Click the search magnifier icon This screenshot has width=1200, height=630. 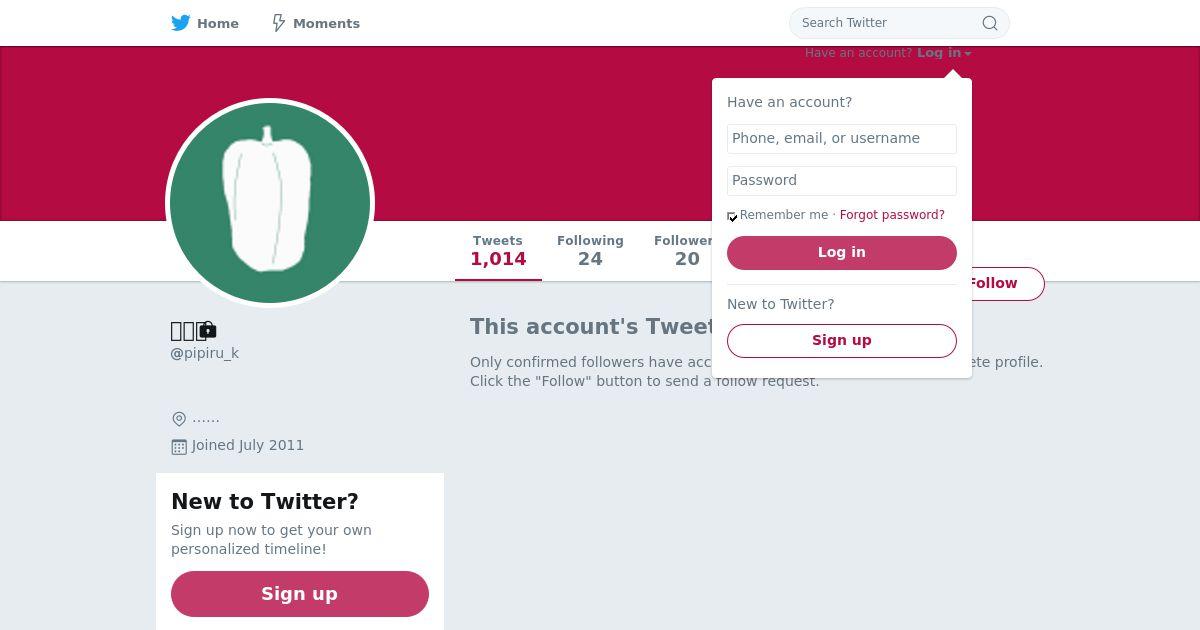[x=989, y=23]
